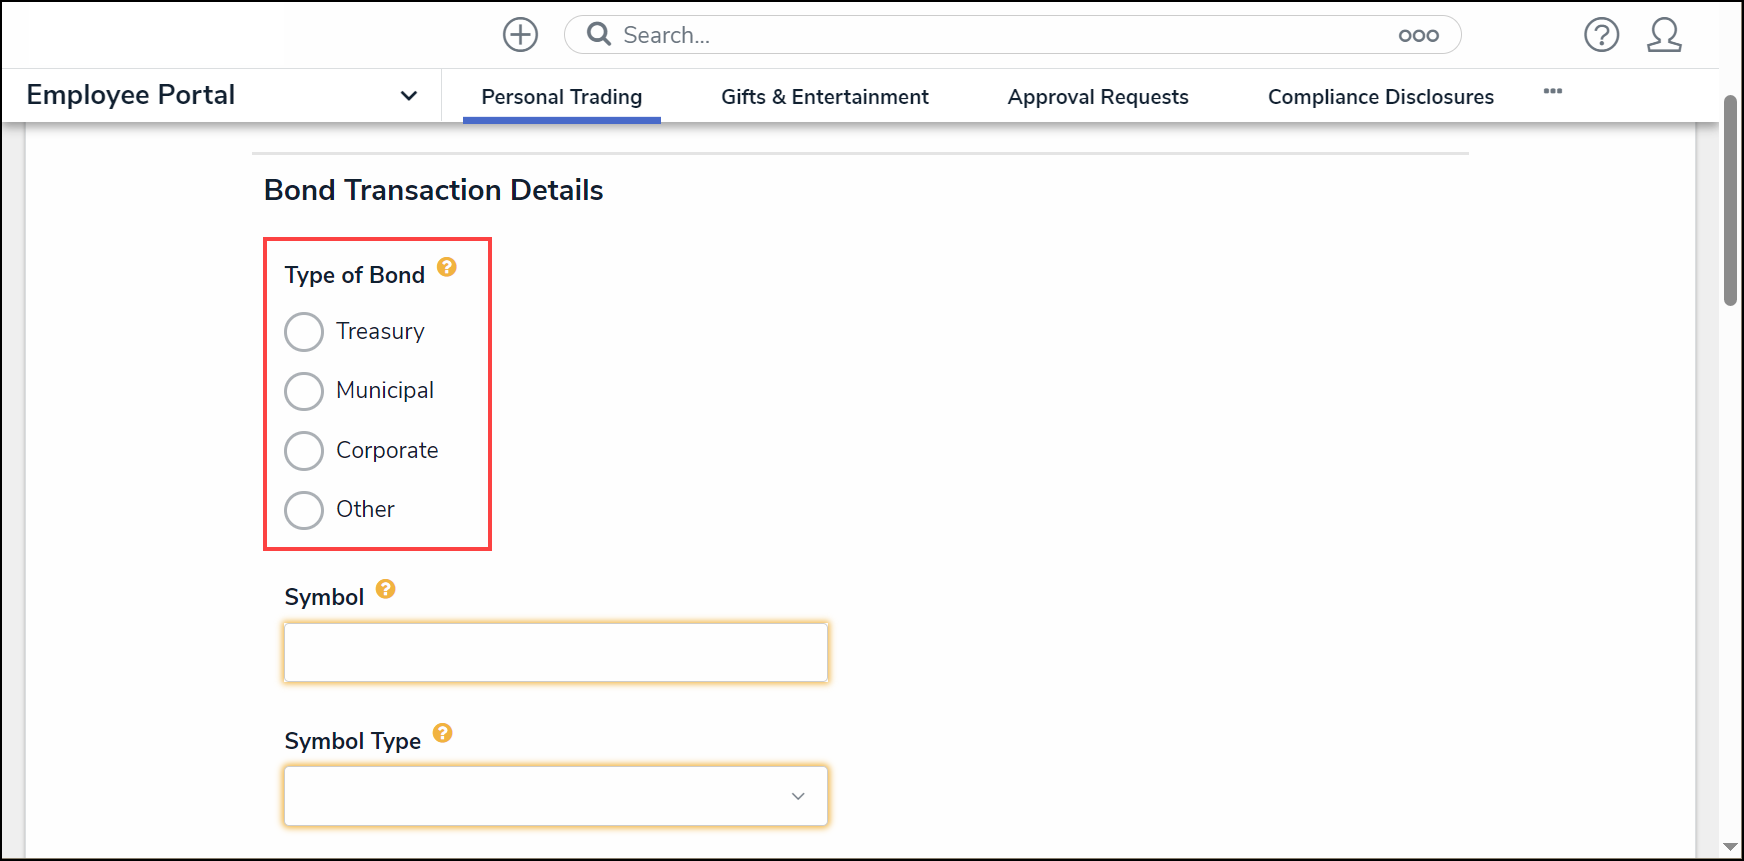Image resolution: width=1744 pixels, height=861 pixels.
Task: Click help icon next to Type of Bond
Action: pos(447,267)
